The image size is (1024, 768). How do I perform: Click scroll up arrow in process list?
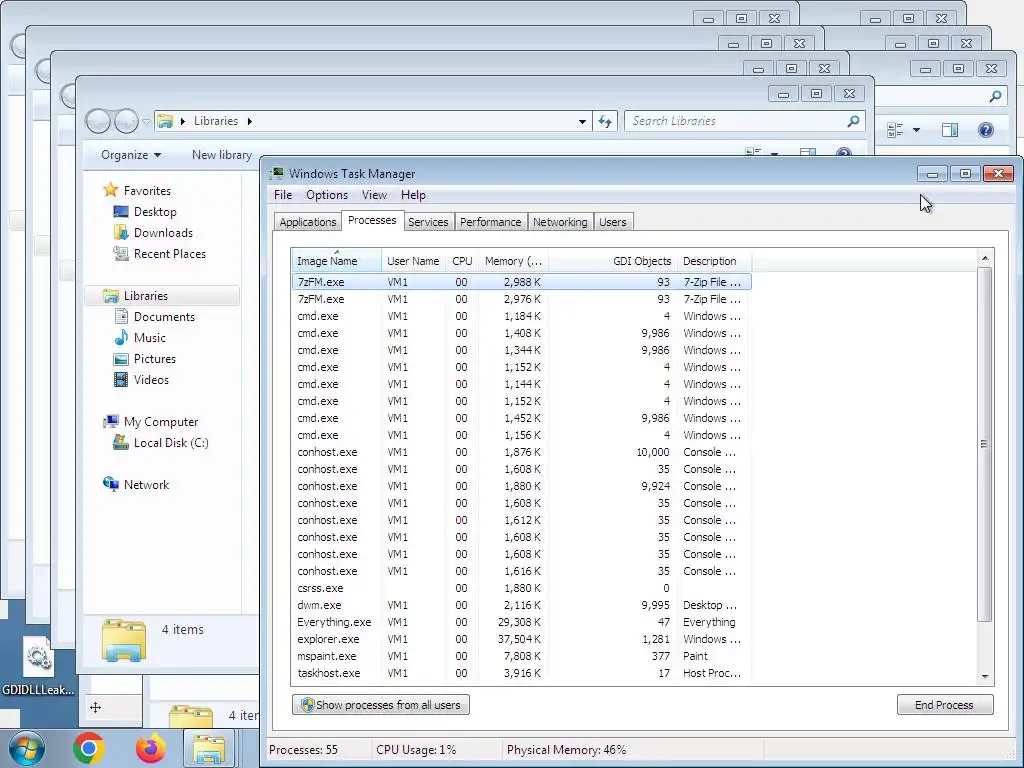tap(985, 259)
